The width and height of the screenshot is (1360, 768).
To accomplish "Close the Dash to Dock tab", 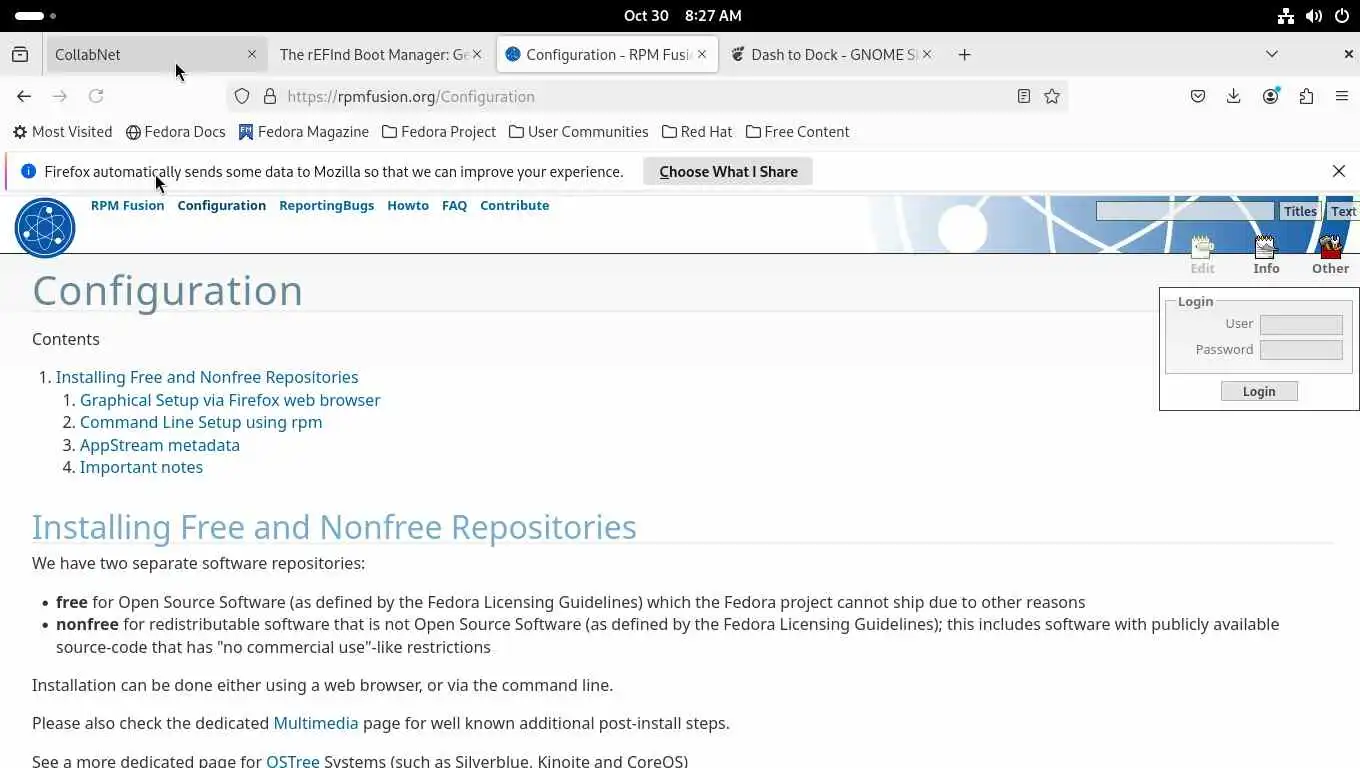I will click(x=927, y=55).
